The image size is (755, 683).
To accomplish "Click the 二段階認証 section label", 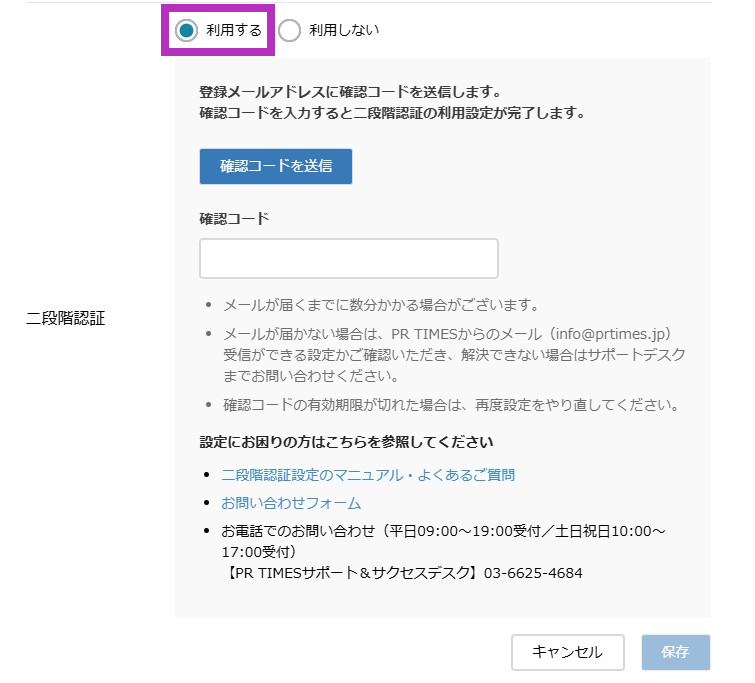I will tap(65, 319).
